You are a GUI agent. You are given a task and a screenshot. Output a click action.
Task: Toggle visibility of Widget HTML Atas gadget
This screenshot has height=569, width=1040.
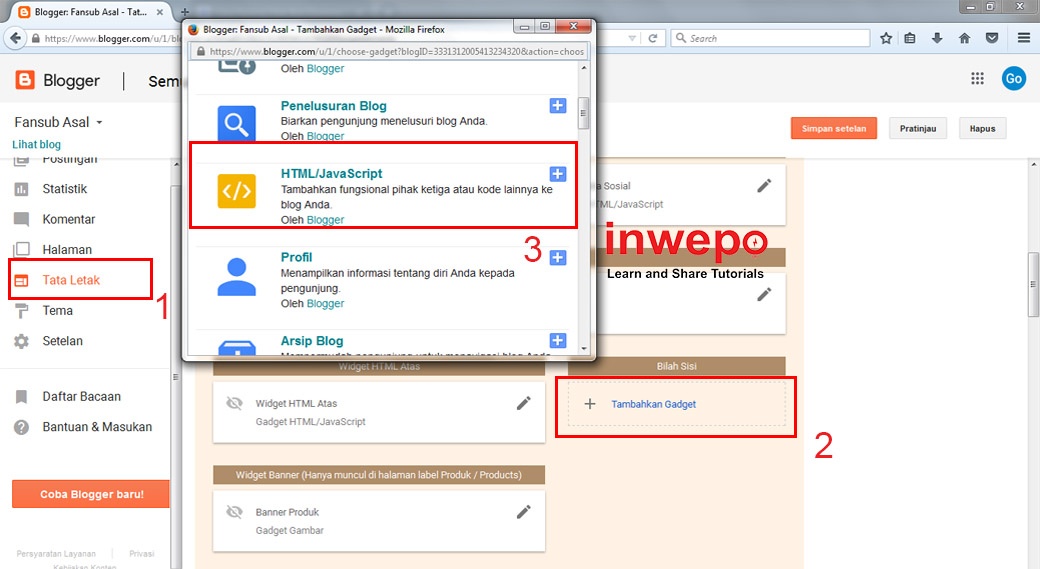pos(234,403)
